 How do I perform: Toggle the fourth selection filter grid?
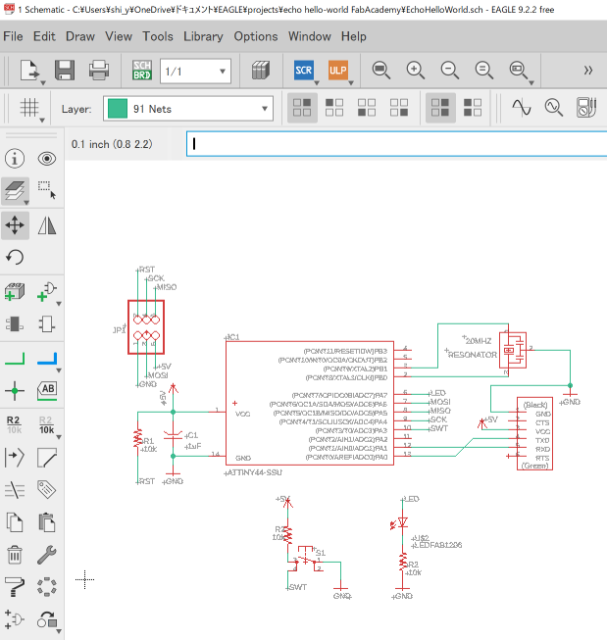[399, 108]
